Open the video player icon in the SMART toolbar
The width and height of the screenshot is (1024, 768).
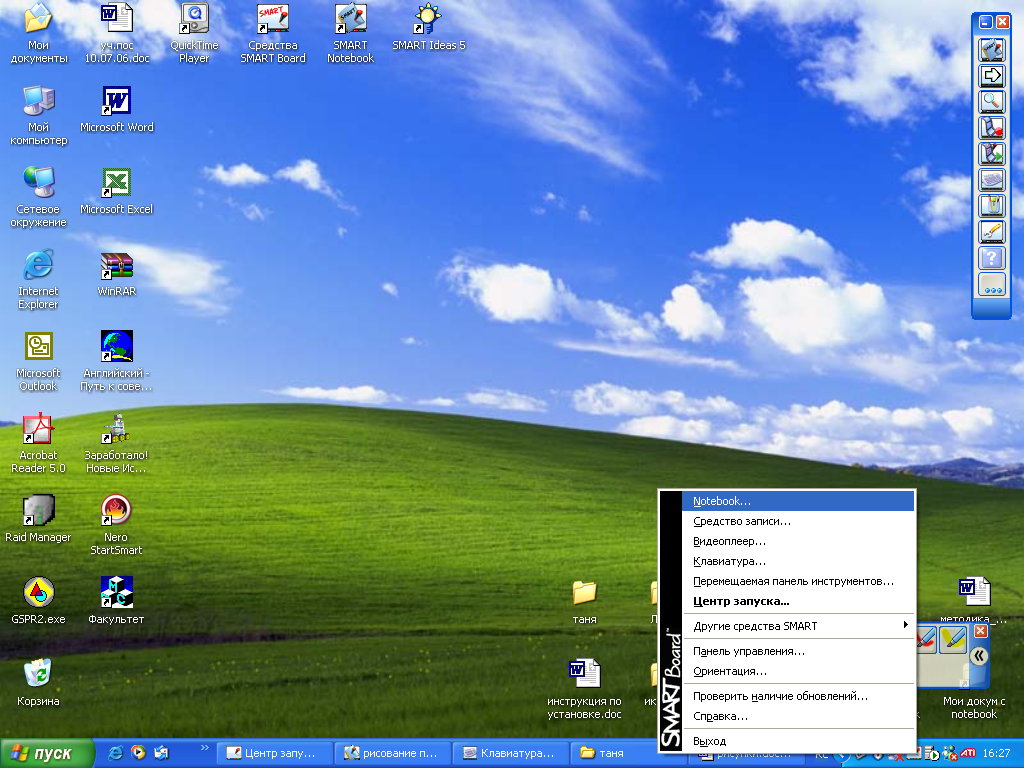pyautogui.click(x=991, y=154)
